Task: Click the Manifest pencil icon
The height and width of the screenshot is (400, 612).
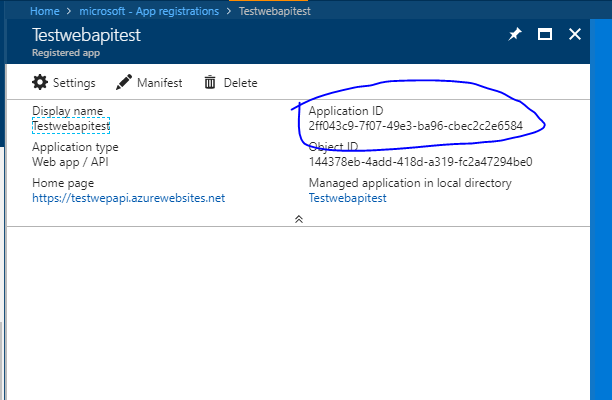Action: click(124, 83)
